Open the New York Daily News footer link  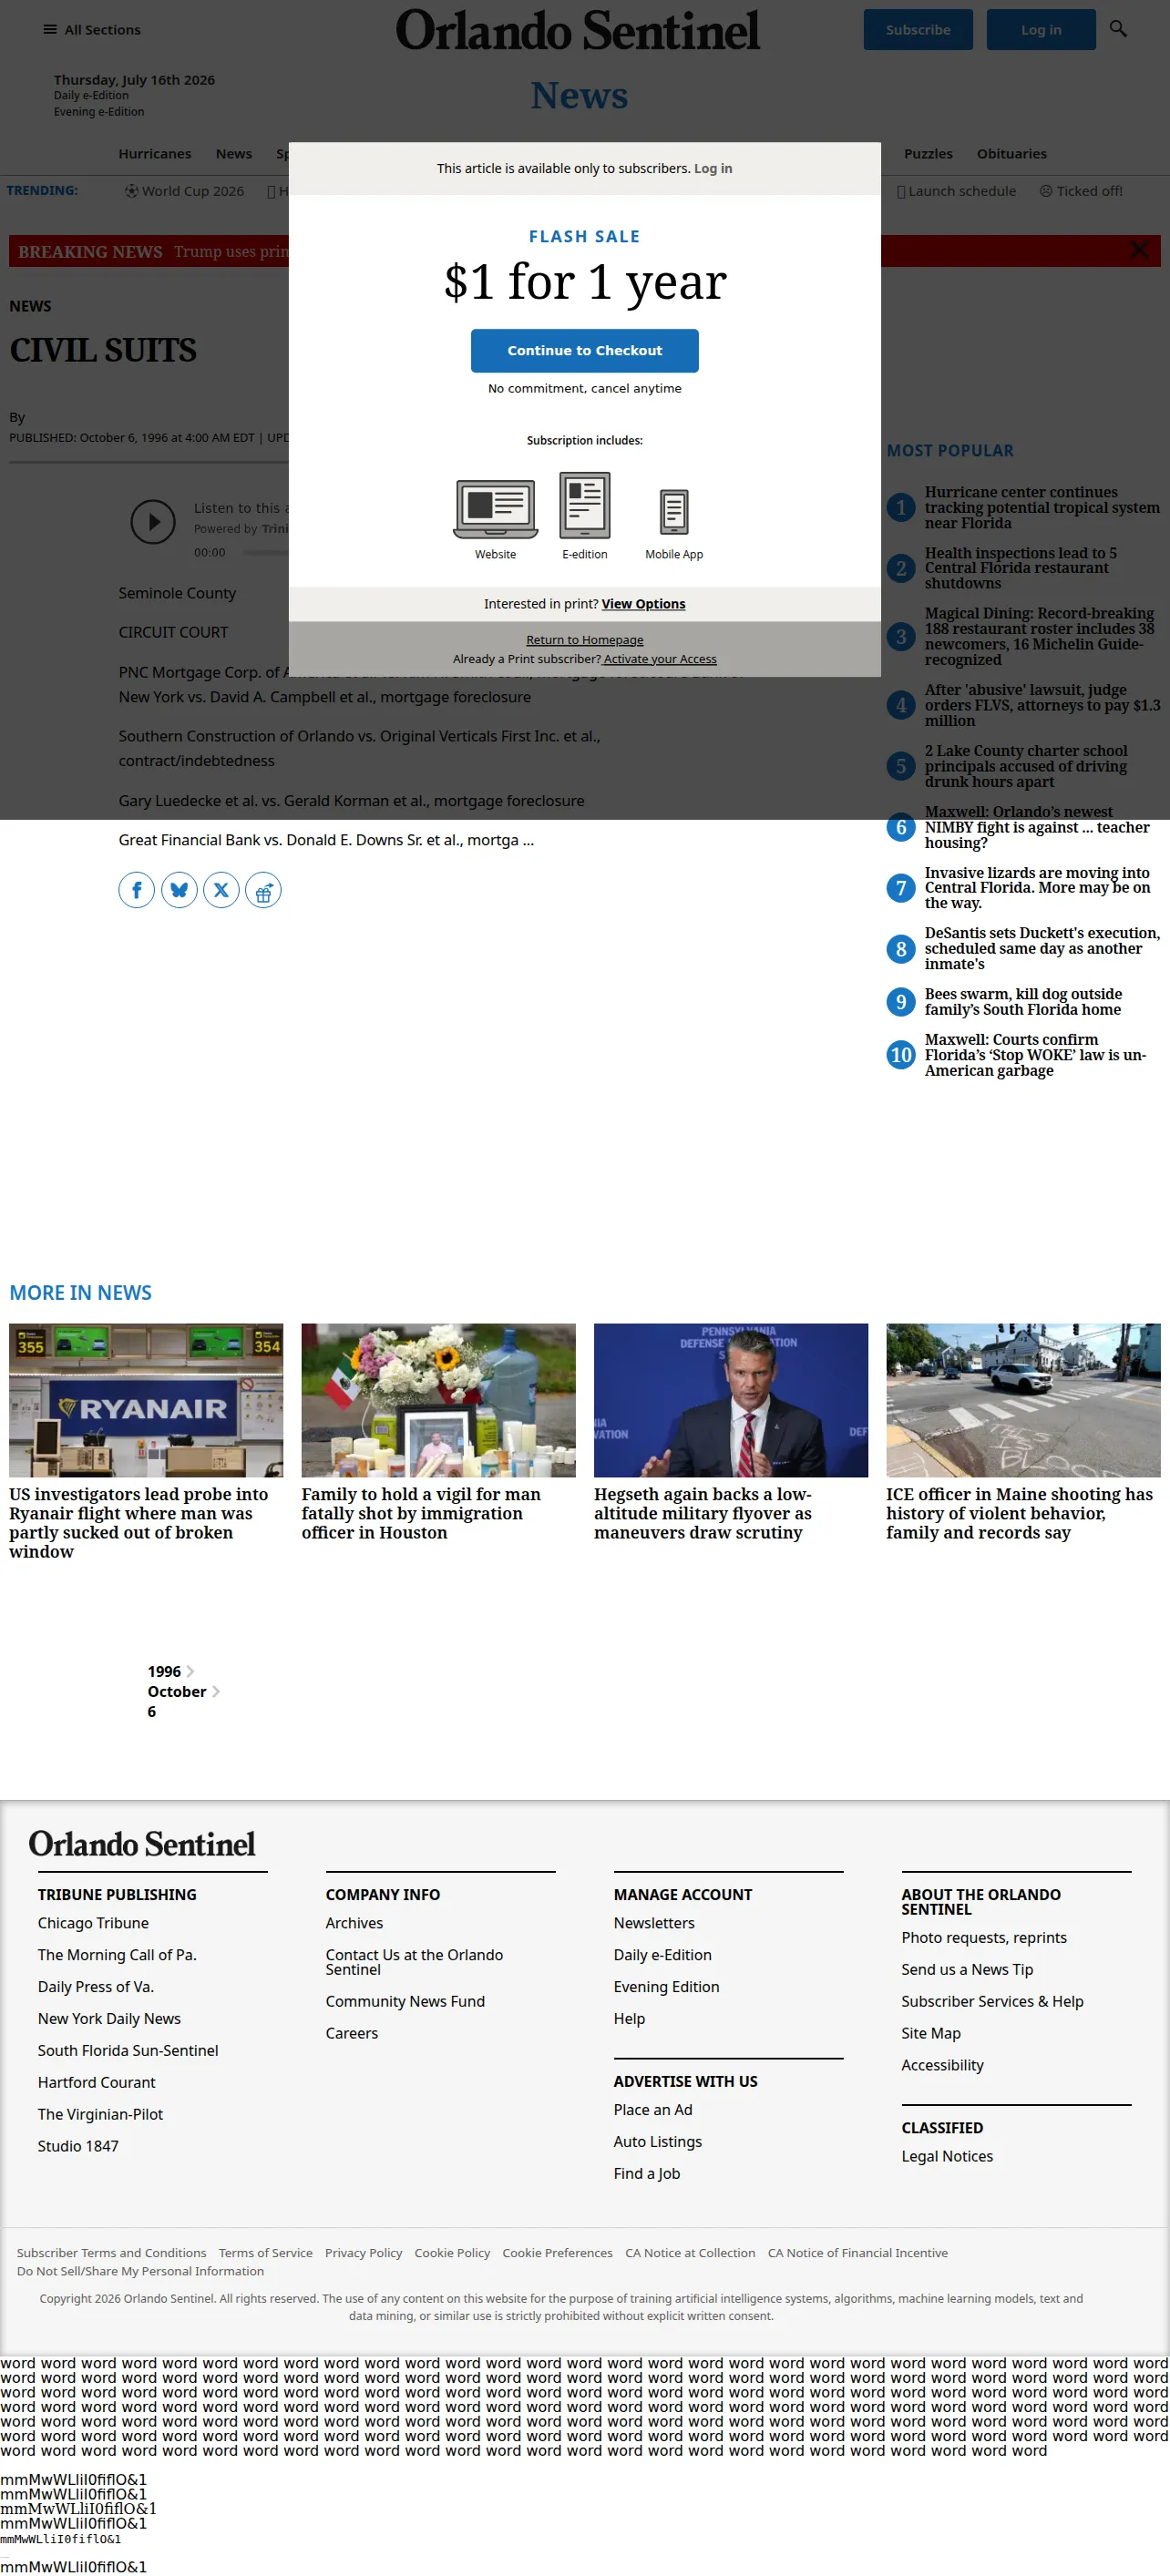(109, 2019)
